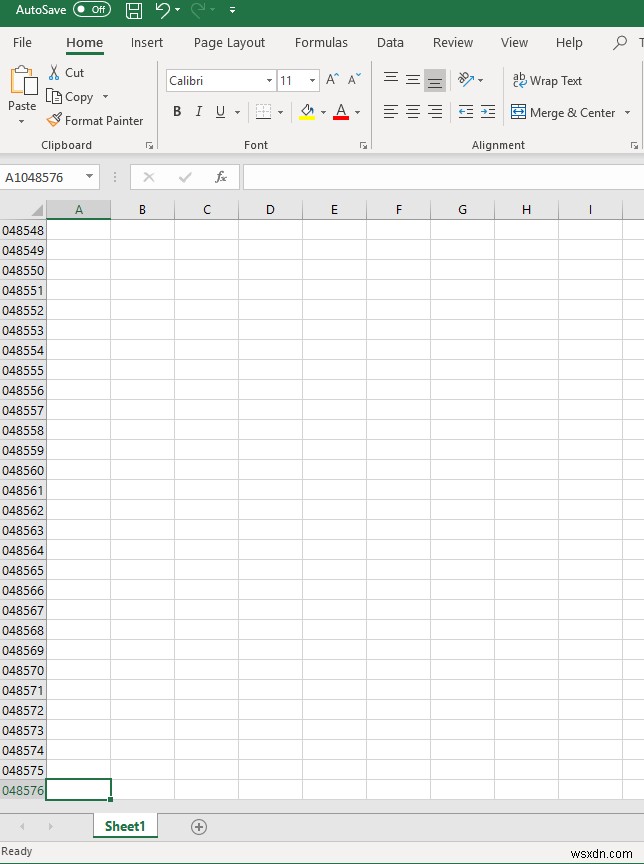Select Top Align icon
Viewport: 644px width, 864px height.
coord(391,80)
